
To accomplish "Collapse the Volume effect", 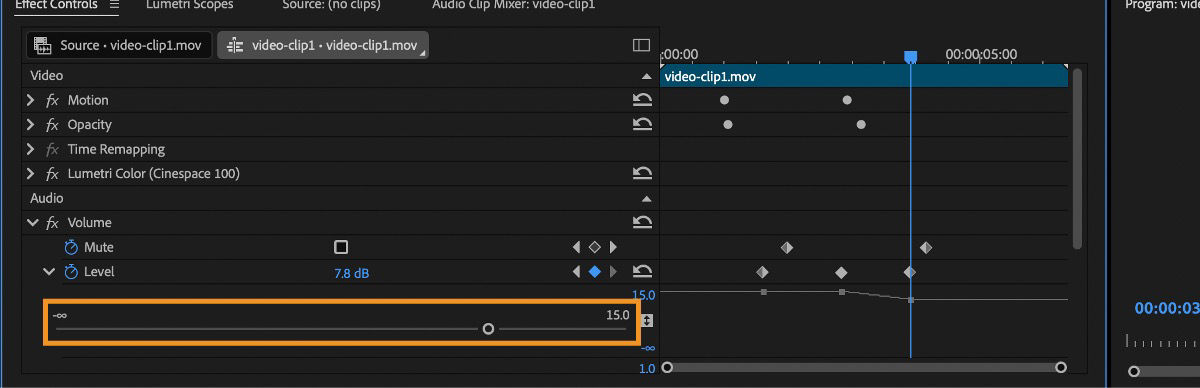I will [x=32, y=223].
